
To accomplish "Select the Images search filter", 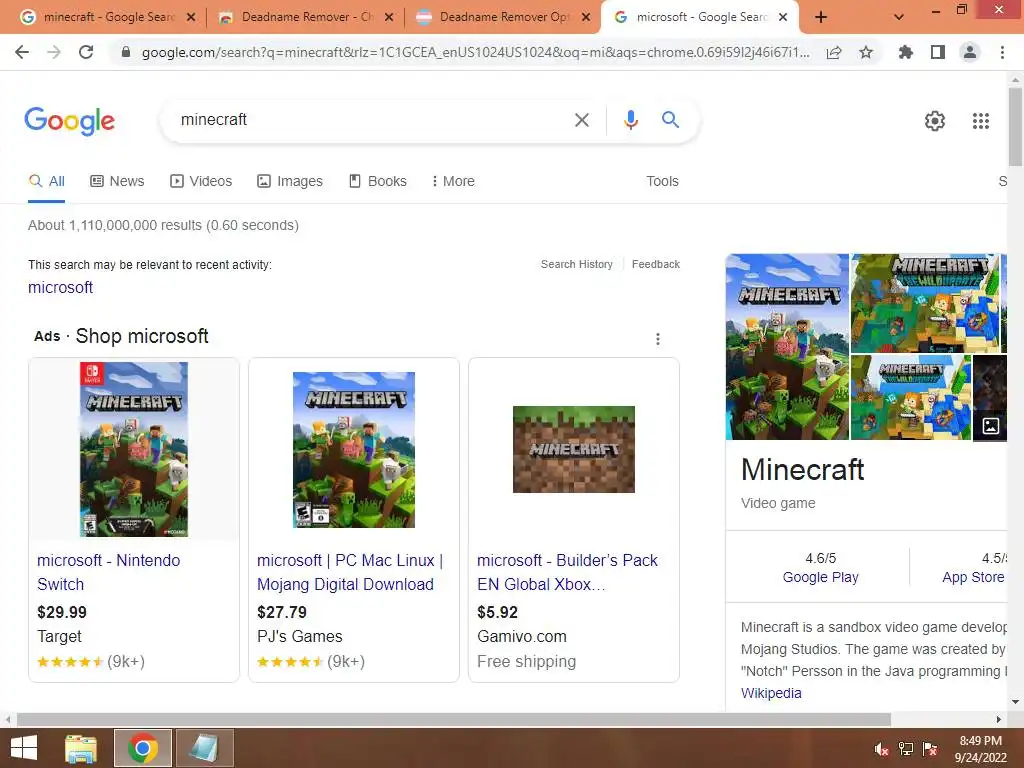I will click(x=290, y=182).
